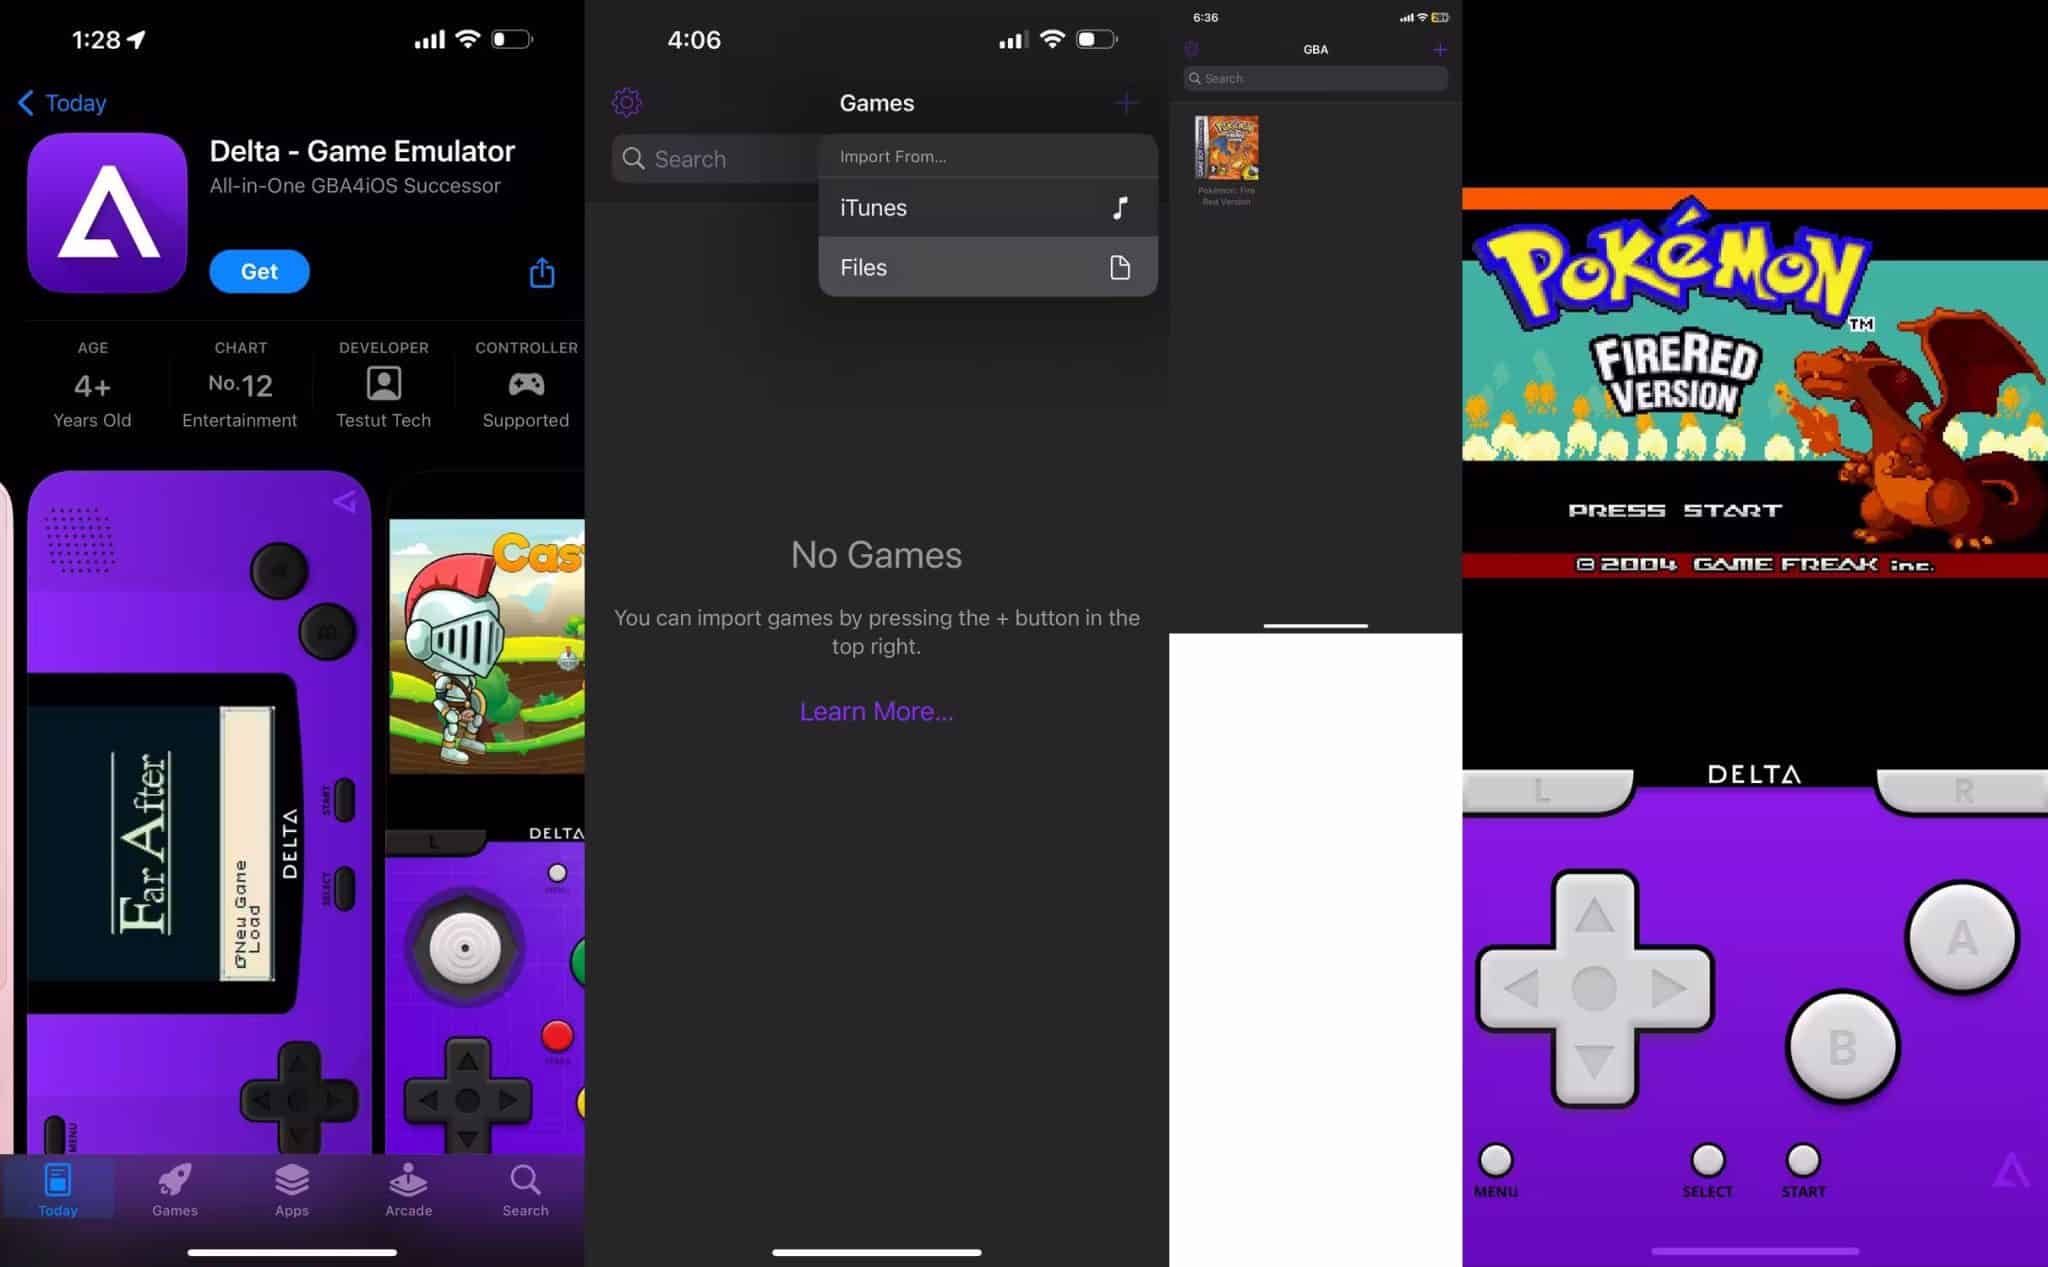Tap the A button on emulator
Viewport: 2048px width, 1267px height.
click(x=1962, y=937)
